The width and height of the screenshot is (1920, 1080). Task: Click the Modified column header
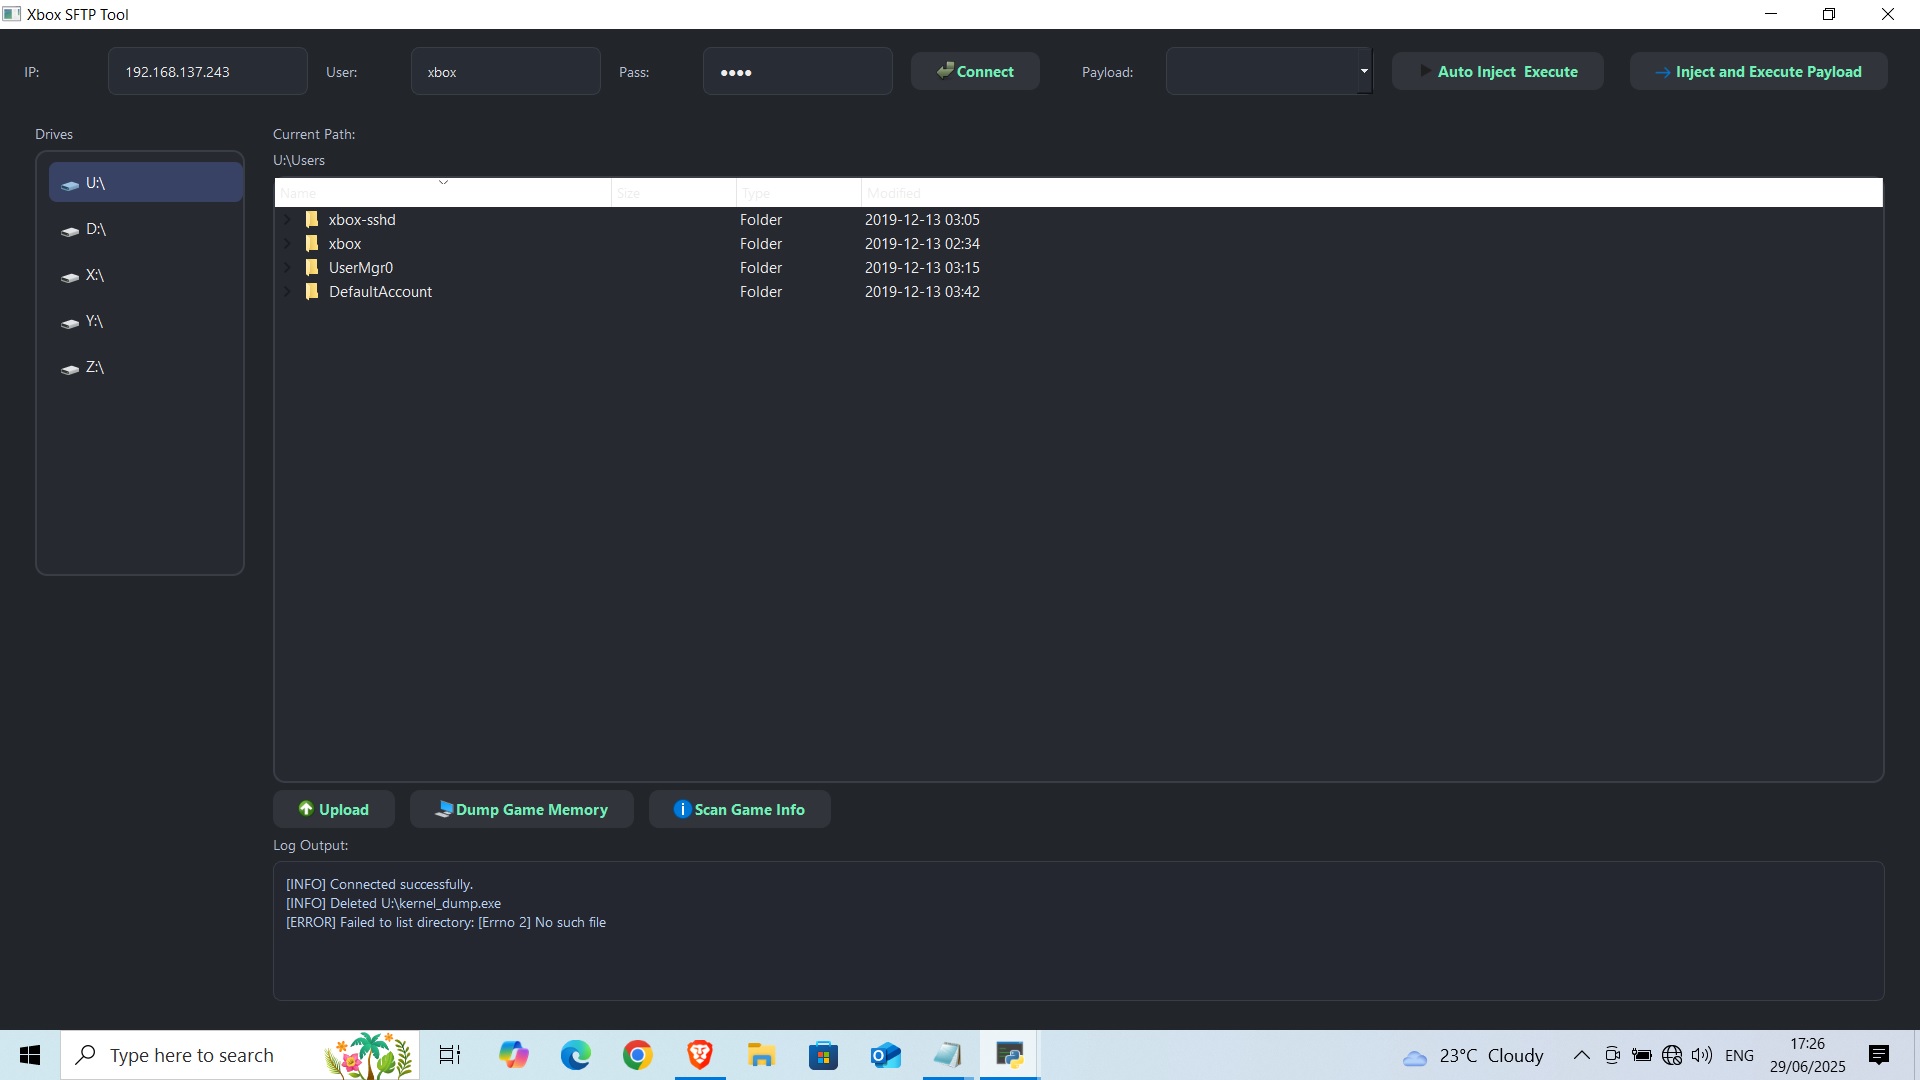[x=893, y=193]
